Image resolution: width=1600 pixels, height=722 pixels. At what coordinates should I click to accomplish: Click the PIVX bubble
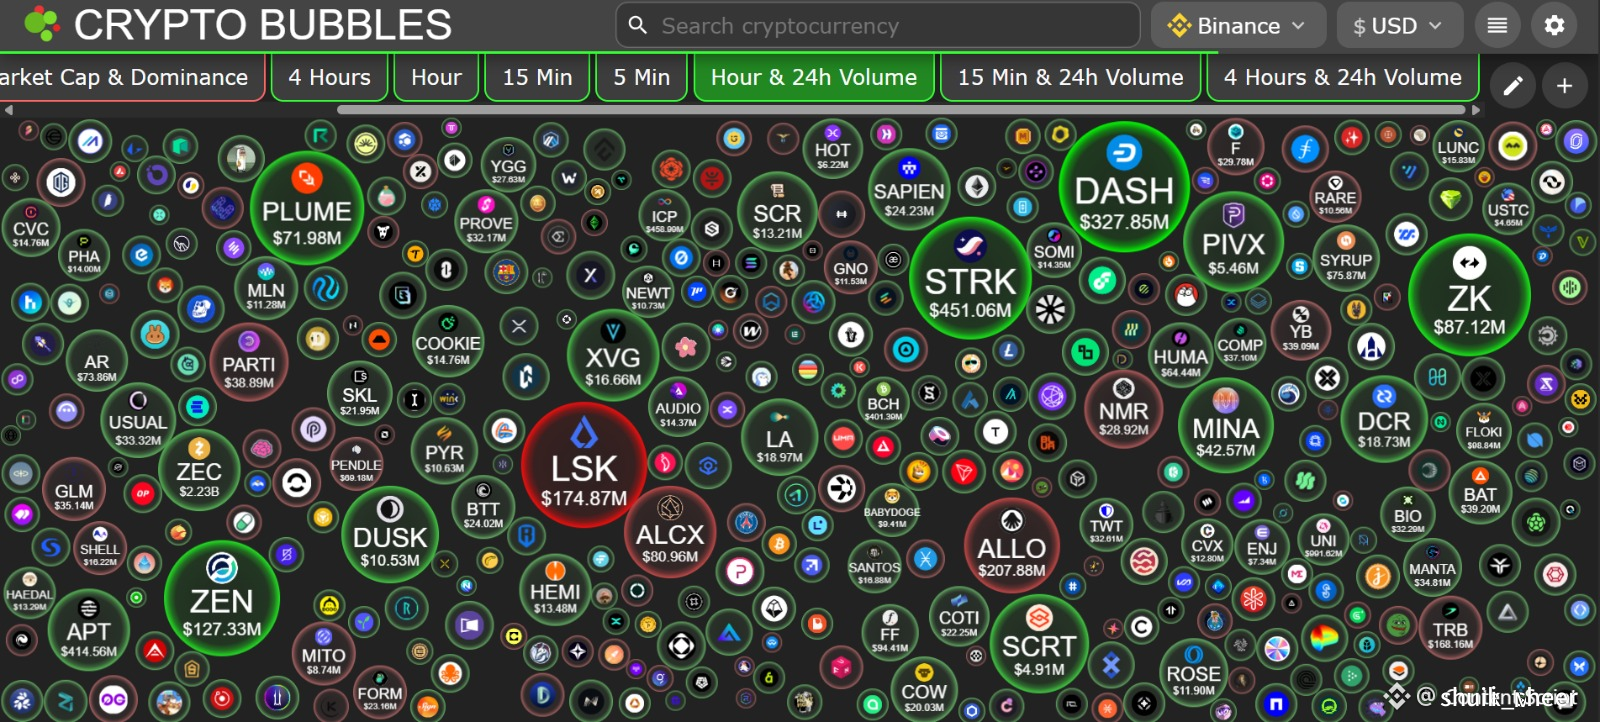(x=1233, y=242)
